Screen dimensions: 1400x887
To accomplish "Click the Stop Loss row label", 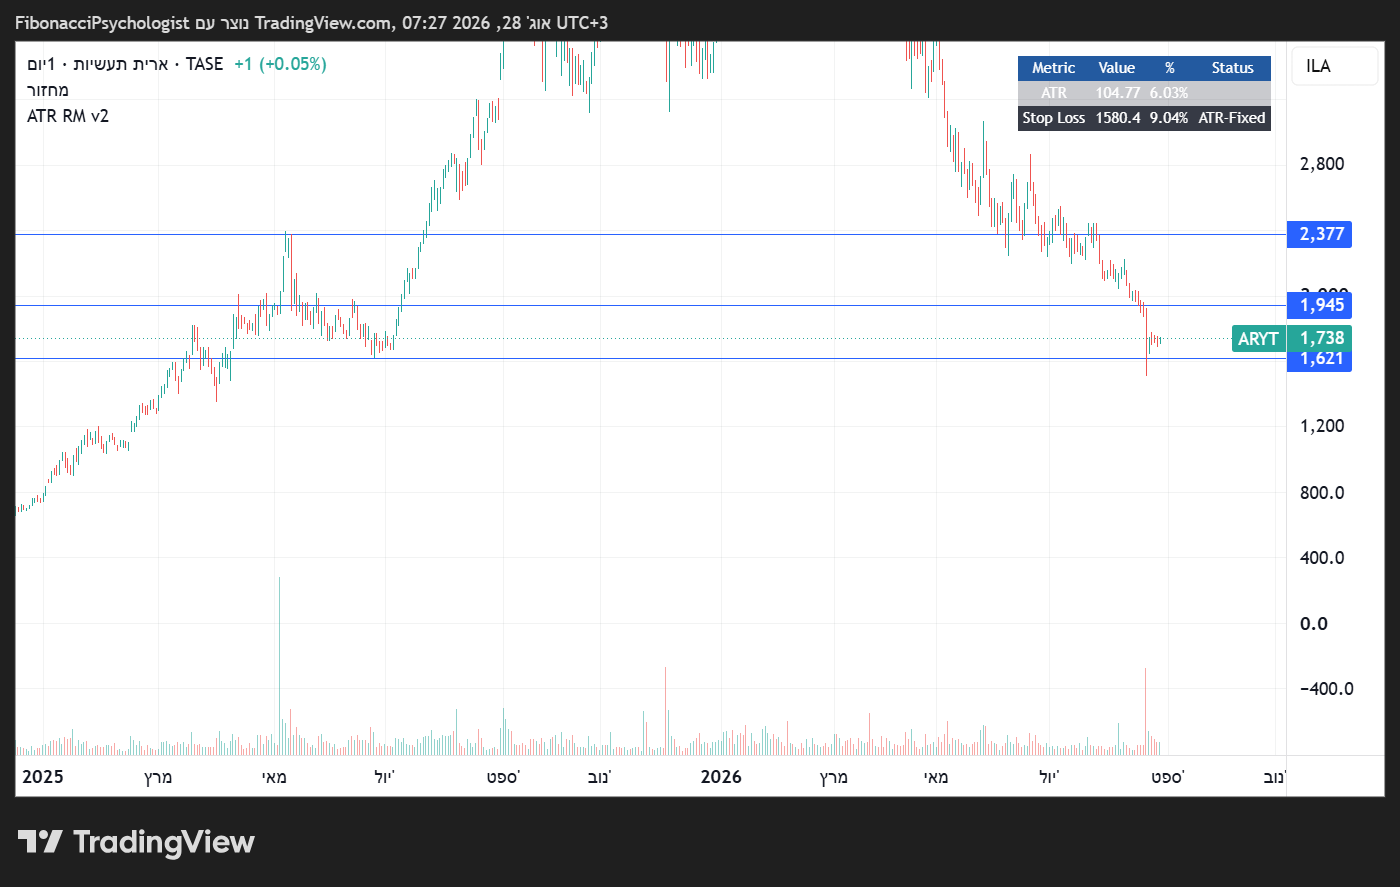I will [1053, 118].
